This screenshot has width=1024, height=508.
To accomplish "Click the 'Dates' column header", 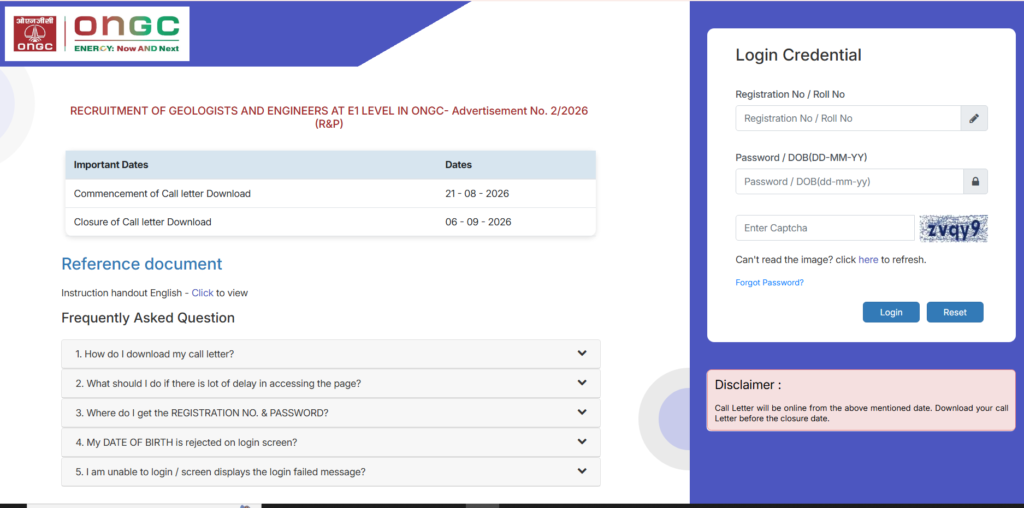I will (x=458, y=165).
